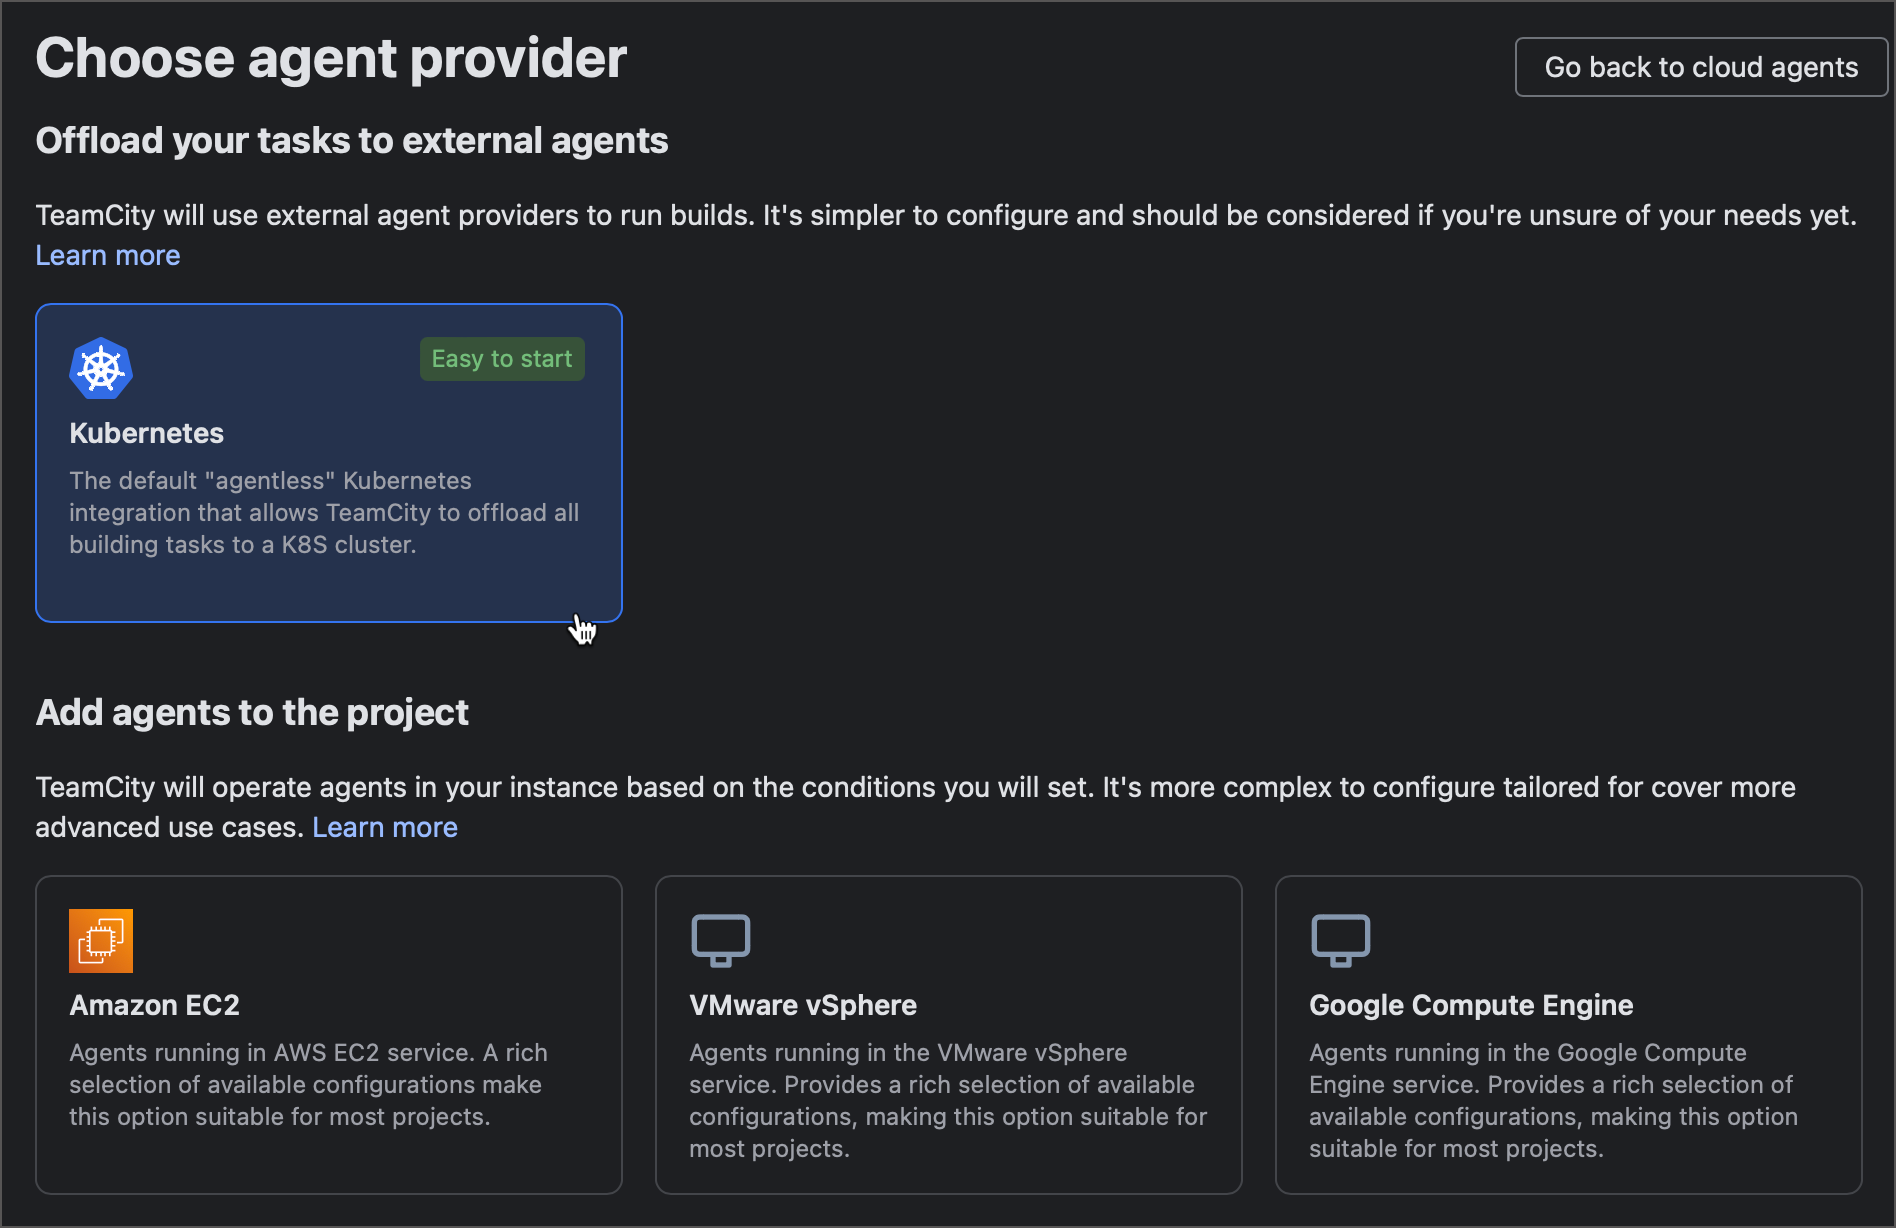The width and height of the screenshot is (1896, 1228).
Task: Click the Google Compute Engine monitor icon
Action: 1341,940
